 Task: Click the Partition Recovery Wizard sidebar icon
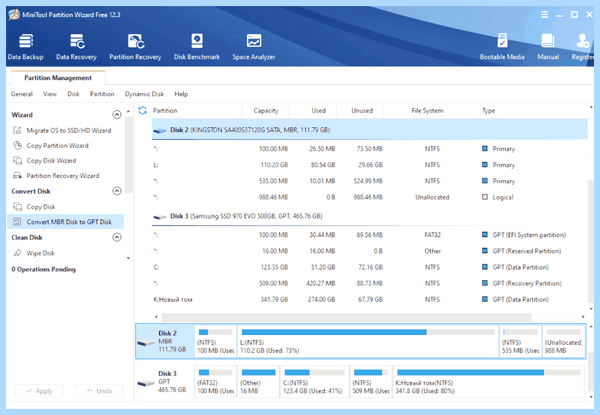click(17, 176)
